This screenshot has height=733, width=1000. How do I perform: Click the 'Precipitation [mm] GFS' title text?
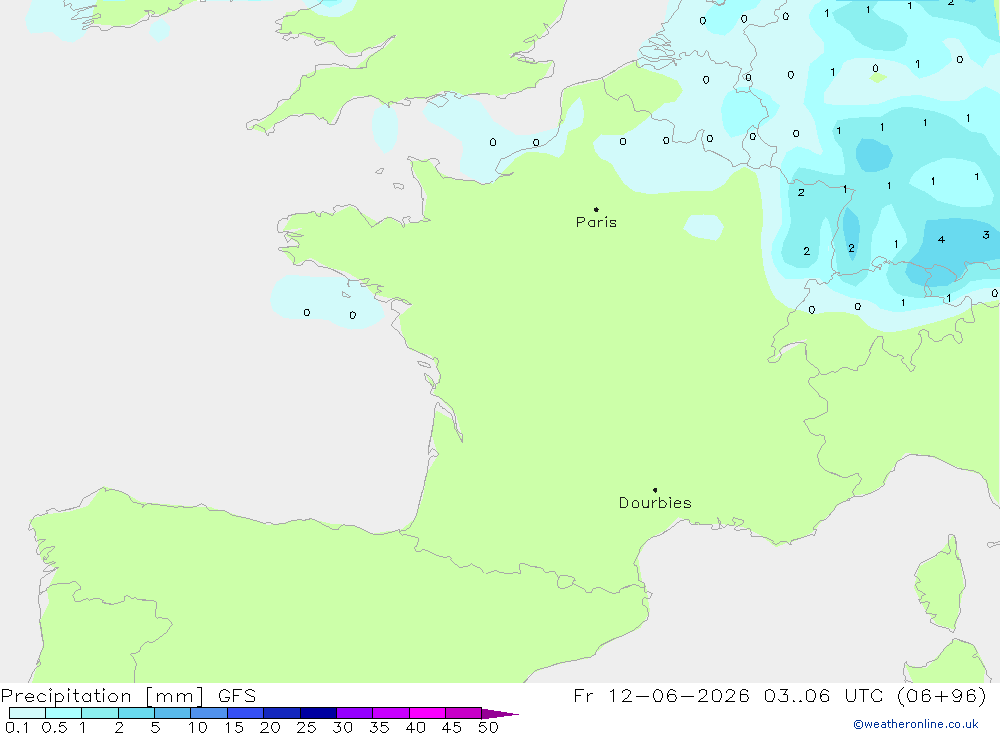(x=128, y=696)
